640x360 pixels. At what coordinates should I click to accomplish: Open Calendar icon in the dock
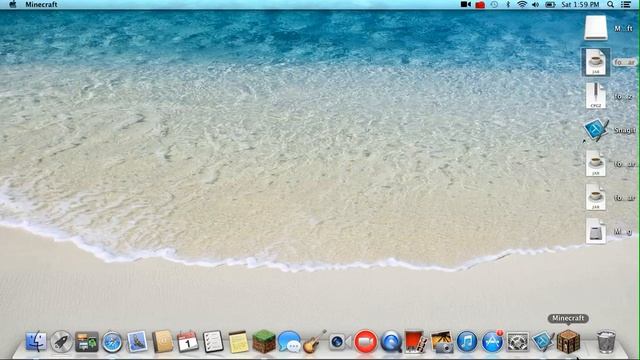[188, 342]
